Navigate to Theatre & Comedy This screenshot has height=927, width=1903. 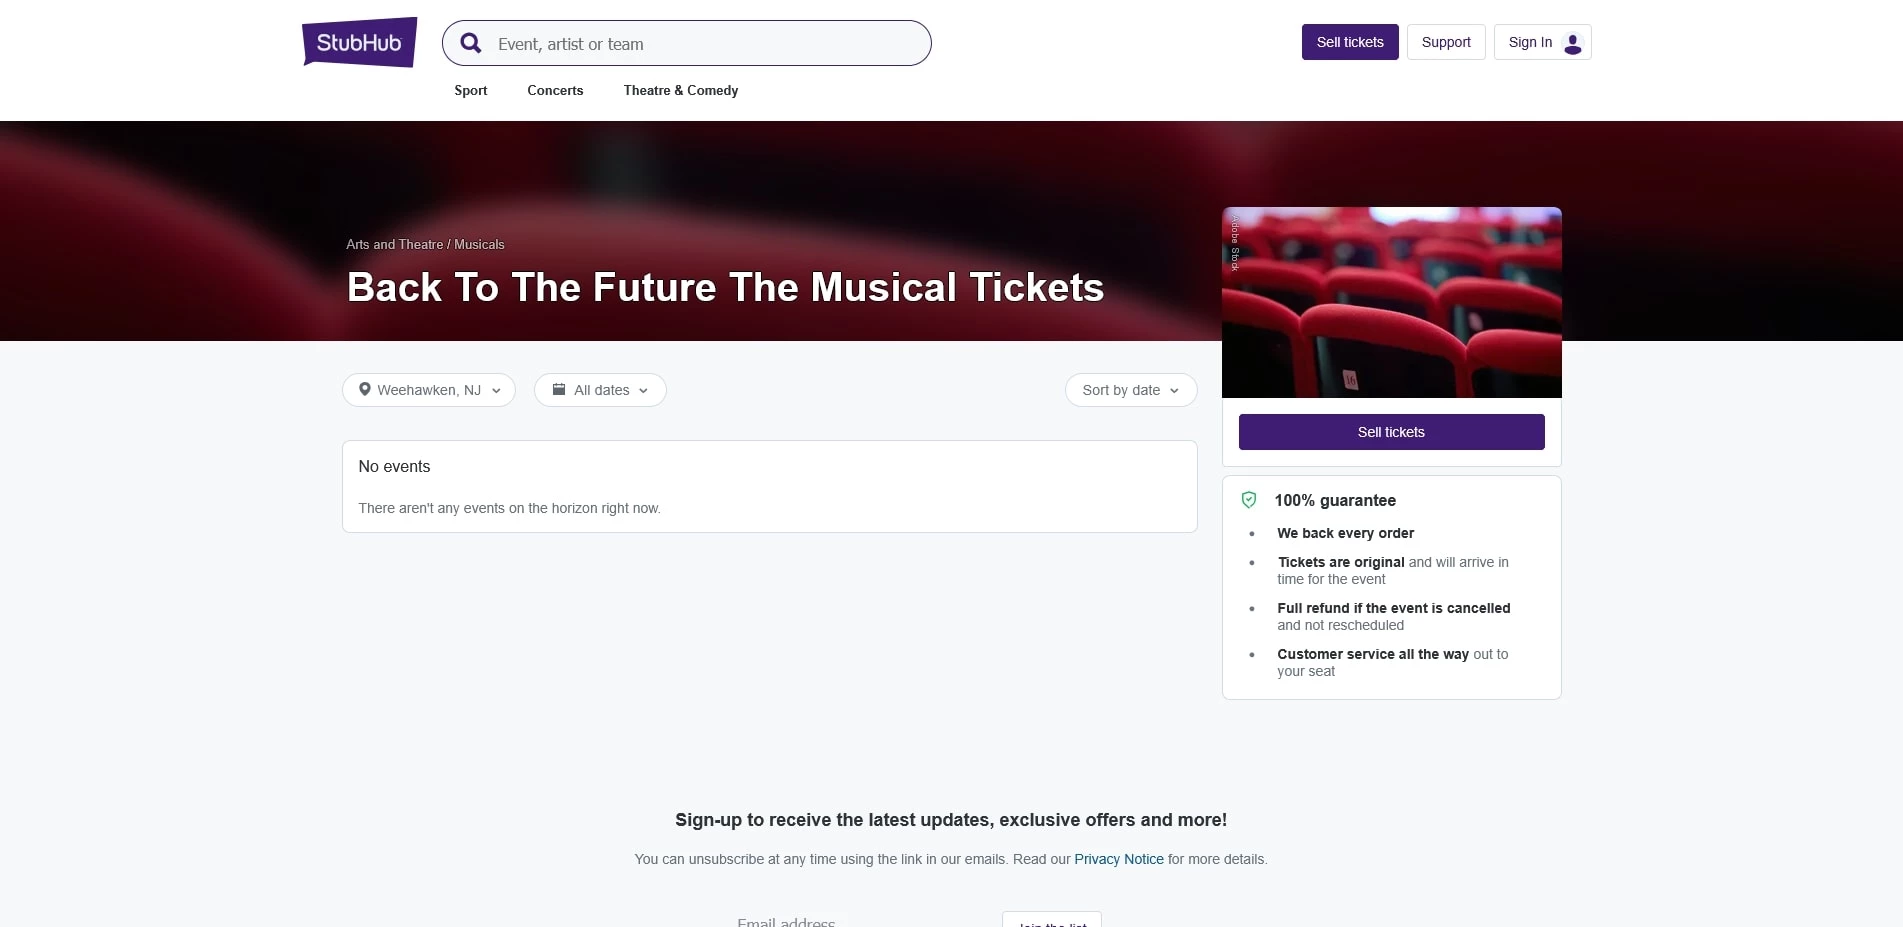point(680,90)
